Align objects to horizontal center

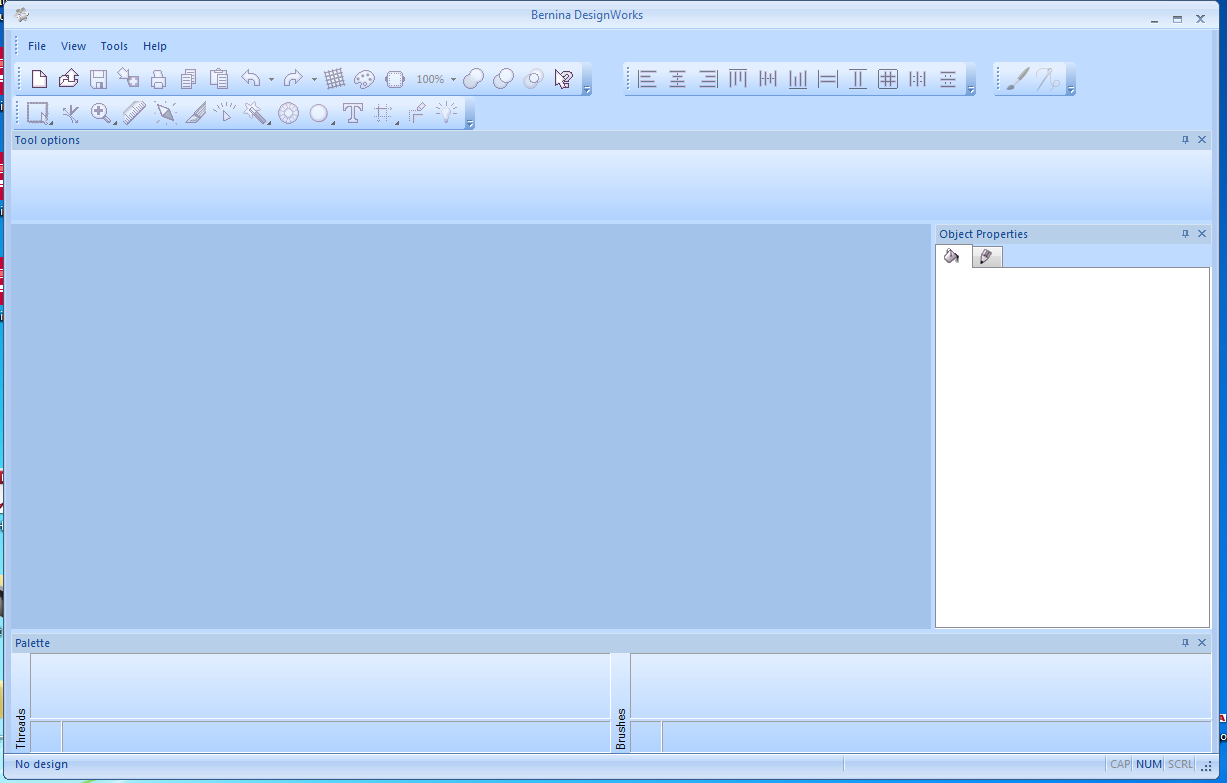(678, 79)
